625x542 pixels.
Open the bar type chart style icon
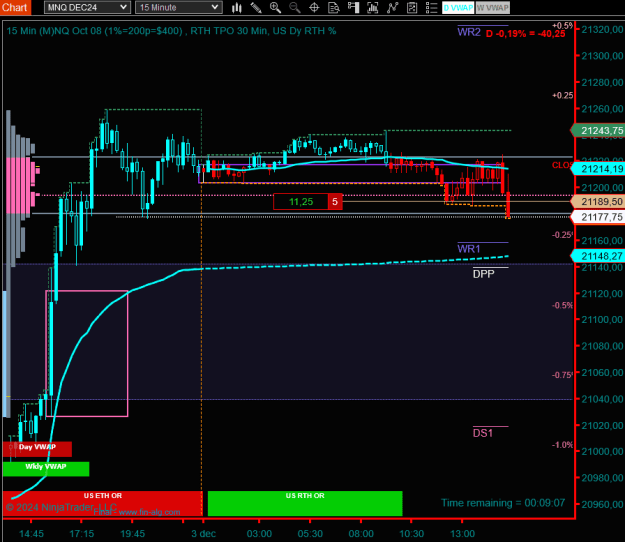pyautogui.click(x=237, y=8)
